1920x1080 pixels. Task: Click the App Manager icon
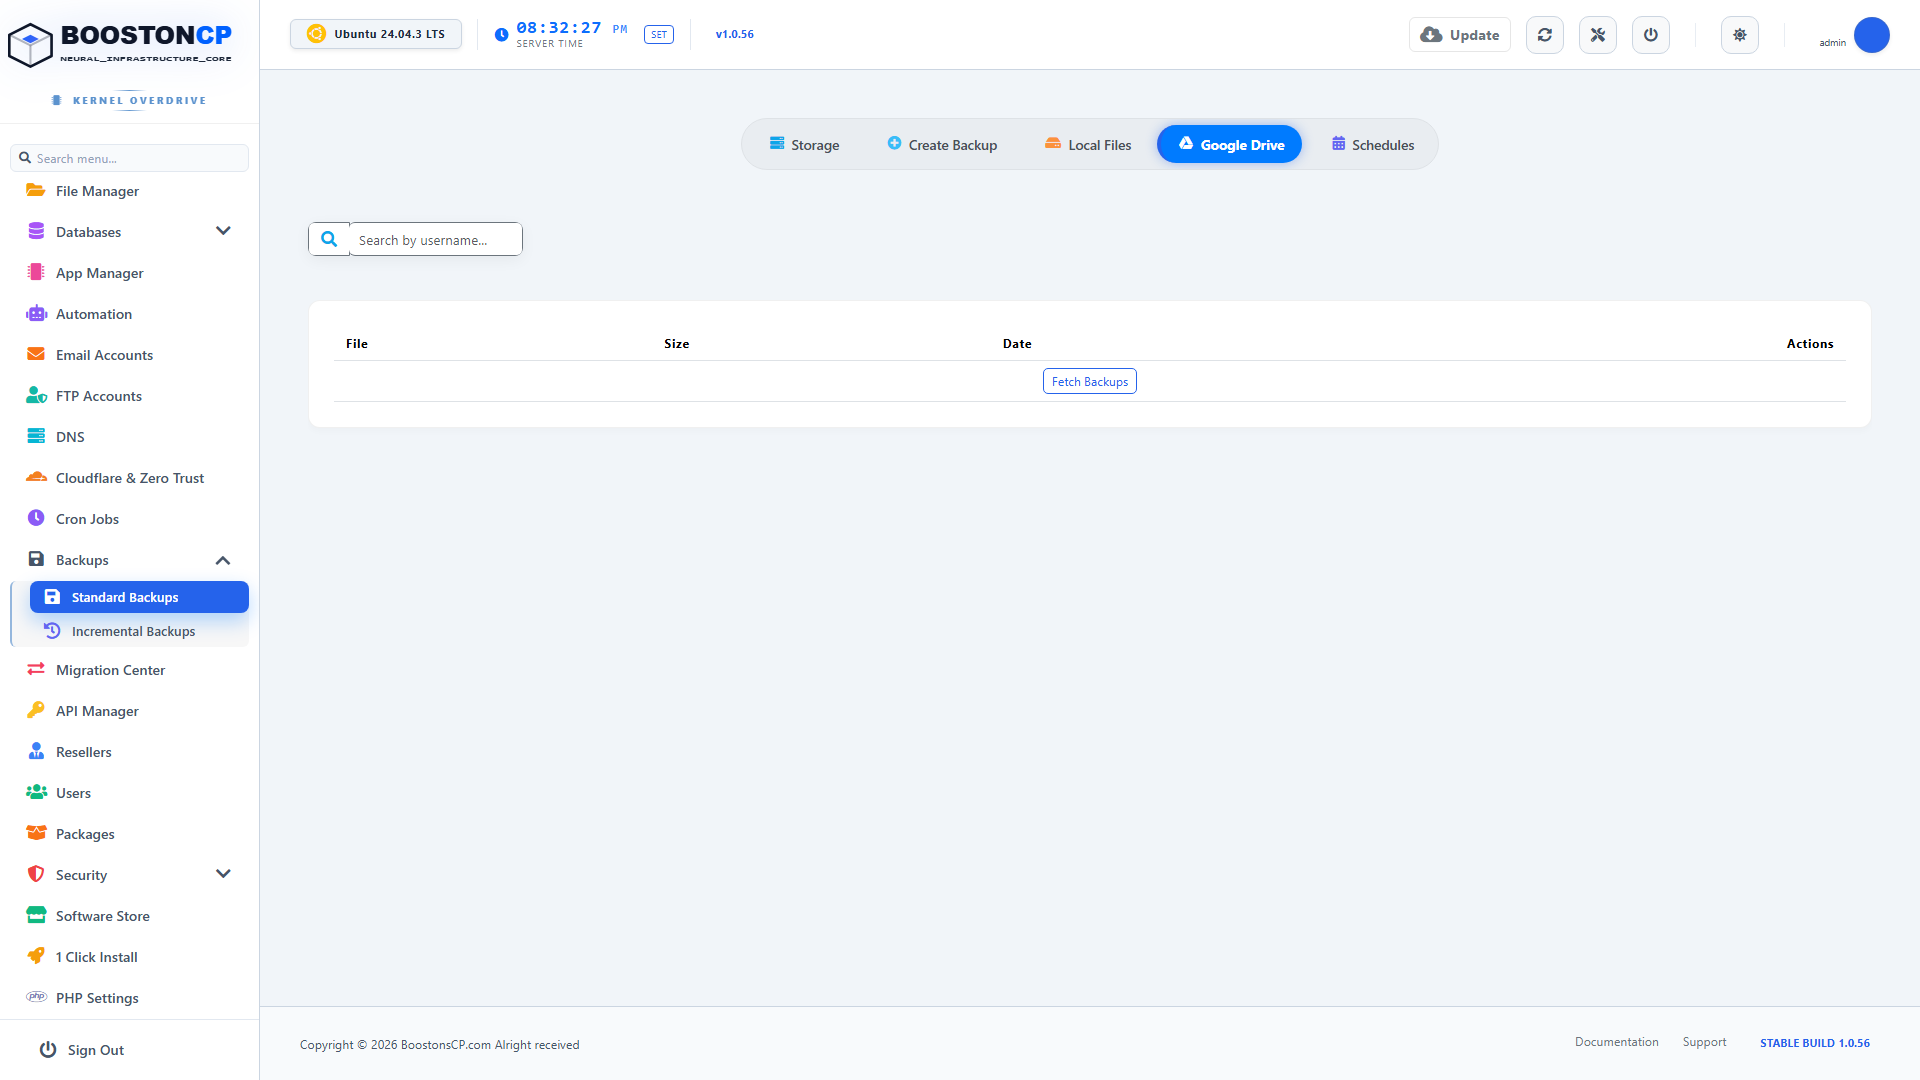[x=36, y=272]
